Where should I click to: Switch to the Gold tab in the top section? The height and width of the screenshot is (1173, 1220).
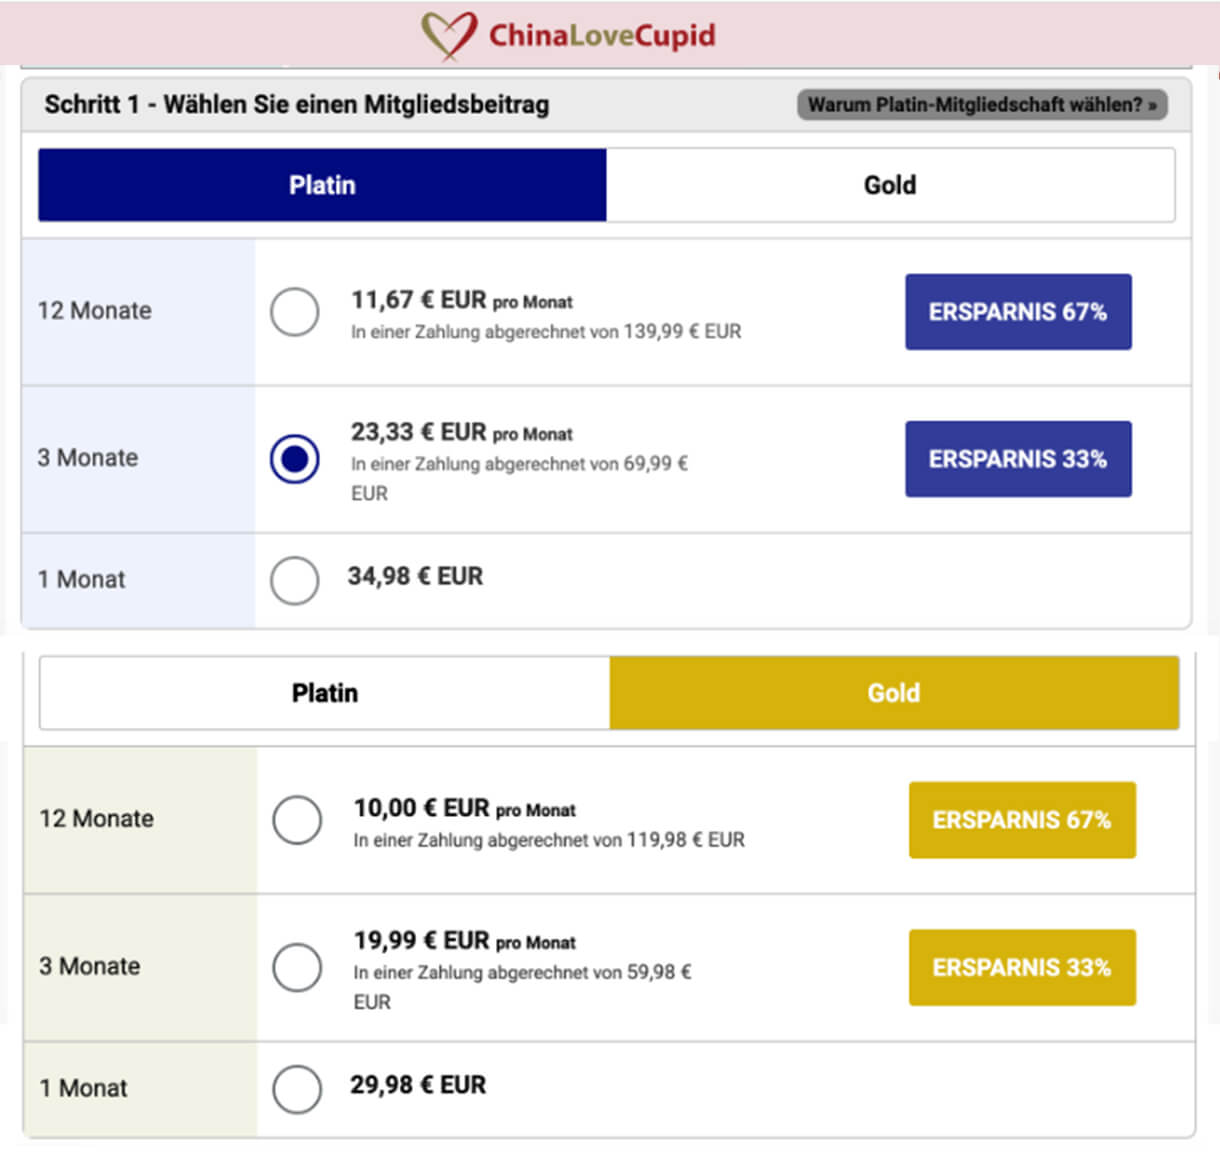pyautogui.click(x=890, y=184)
